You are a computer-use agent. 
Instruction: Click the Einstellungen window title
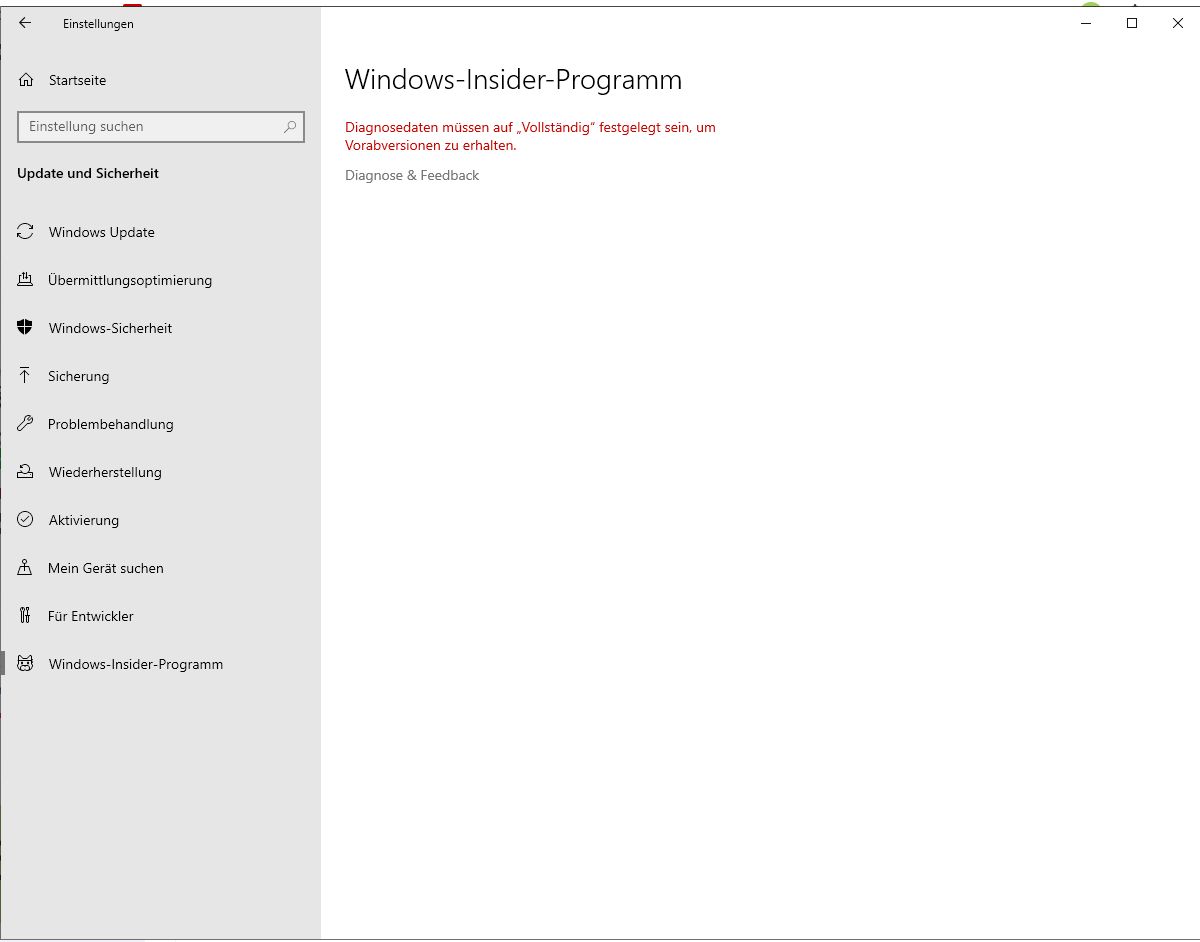tap(98, 24)
